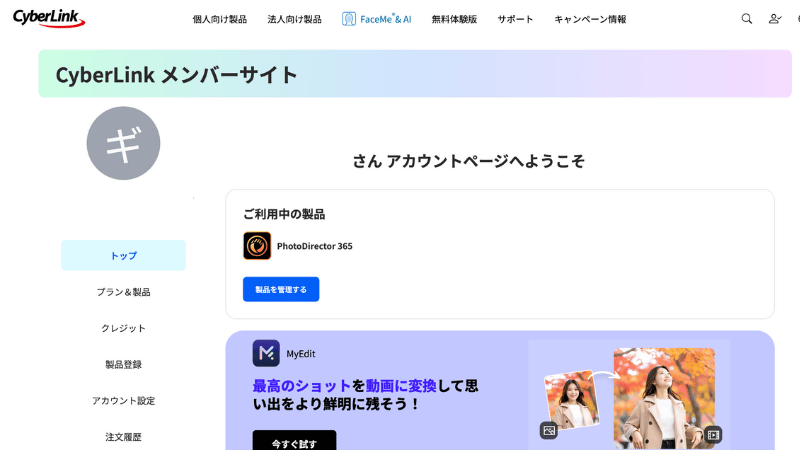The height and width of the screenshot is (450, 800).
Task: Open FaceMe & AI menu
Action: [x=377, y=19]
